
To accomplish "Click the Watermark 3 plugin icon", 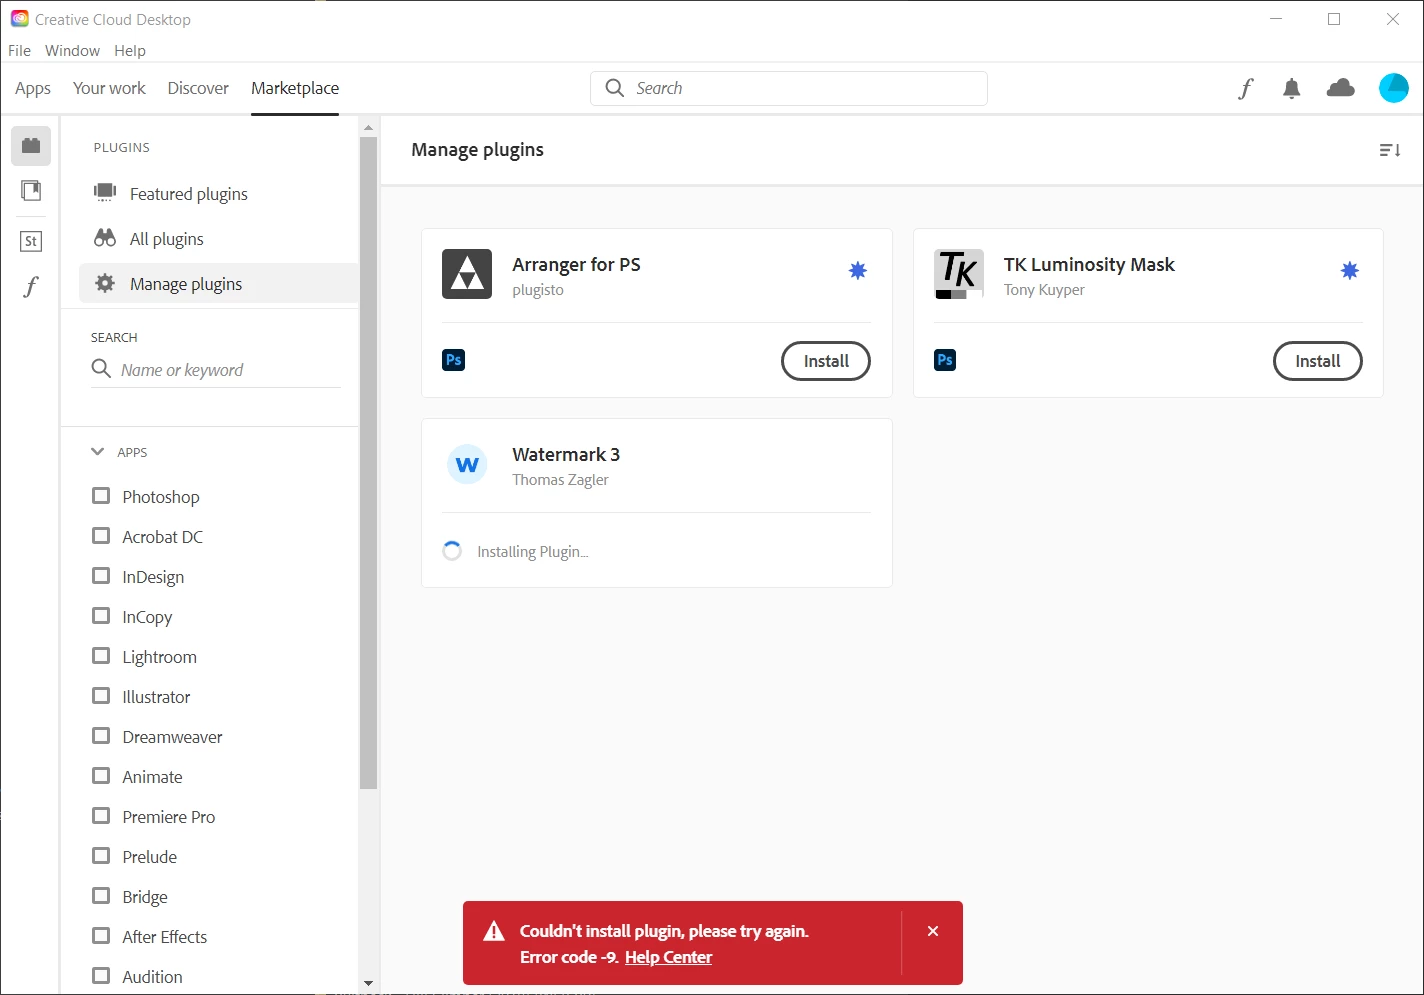I will coord(467,464).
